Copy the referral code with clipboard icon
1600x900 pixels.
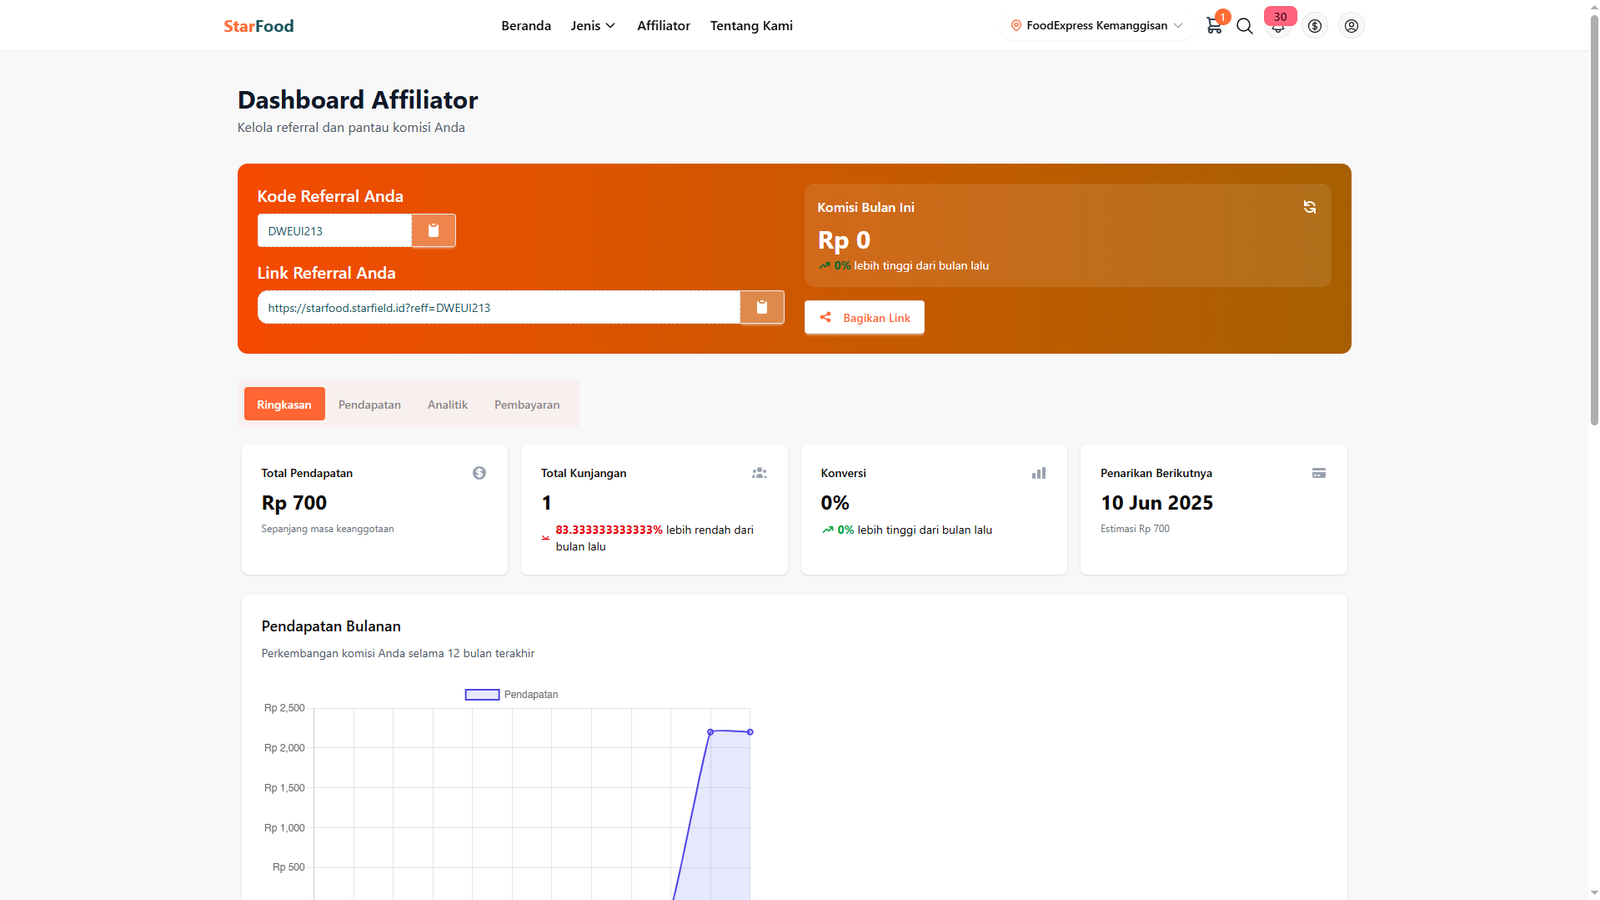433,231
